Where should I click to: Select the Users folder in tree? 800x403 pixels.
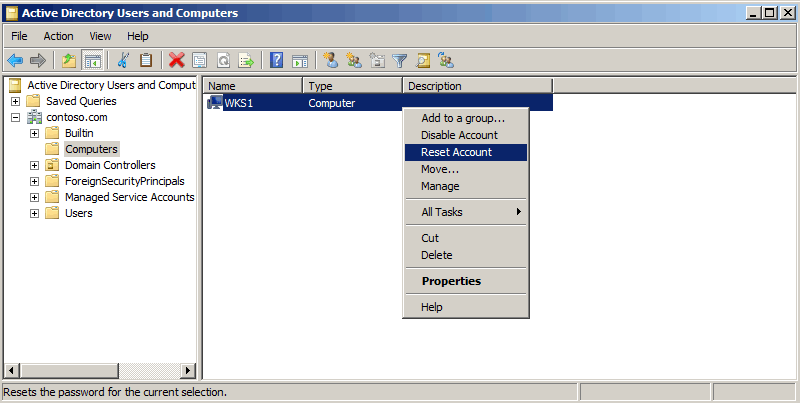click(78, 213)
